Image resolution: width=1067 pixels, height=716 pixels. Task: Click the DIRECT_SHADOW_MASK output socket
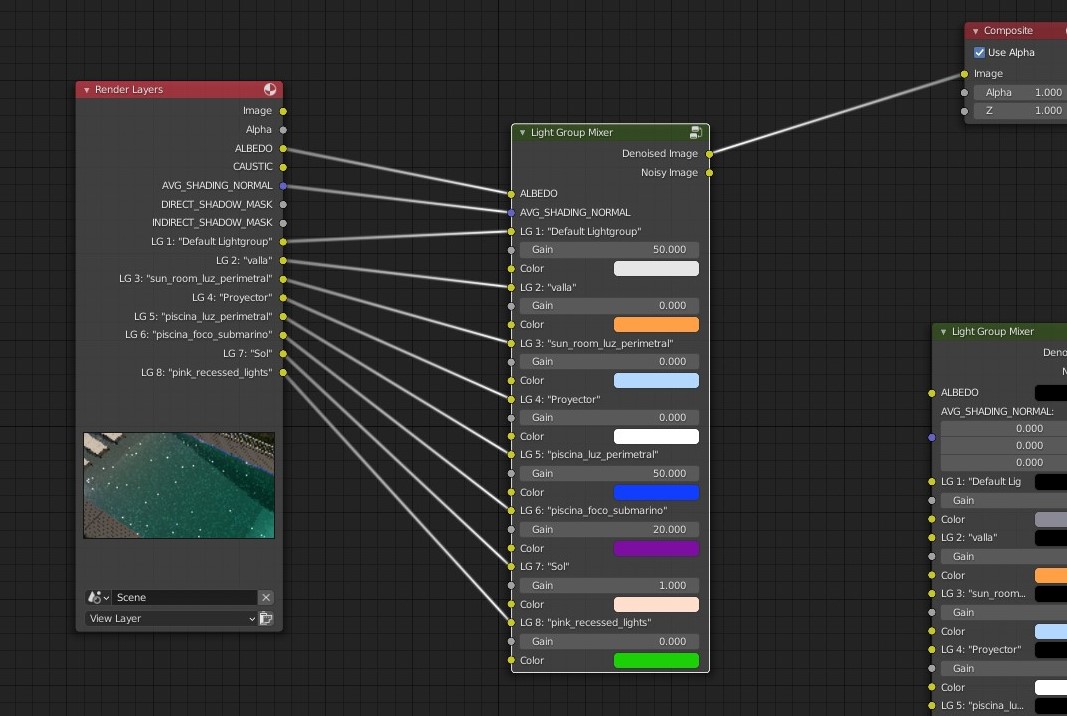pos(283,205)
